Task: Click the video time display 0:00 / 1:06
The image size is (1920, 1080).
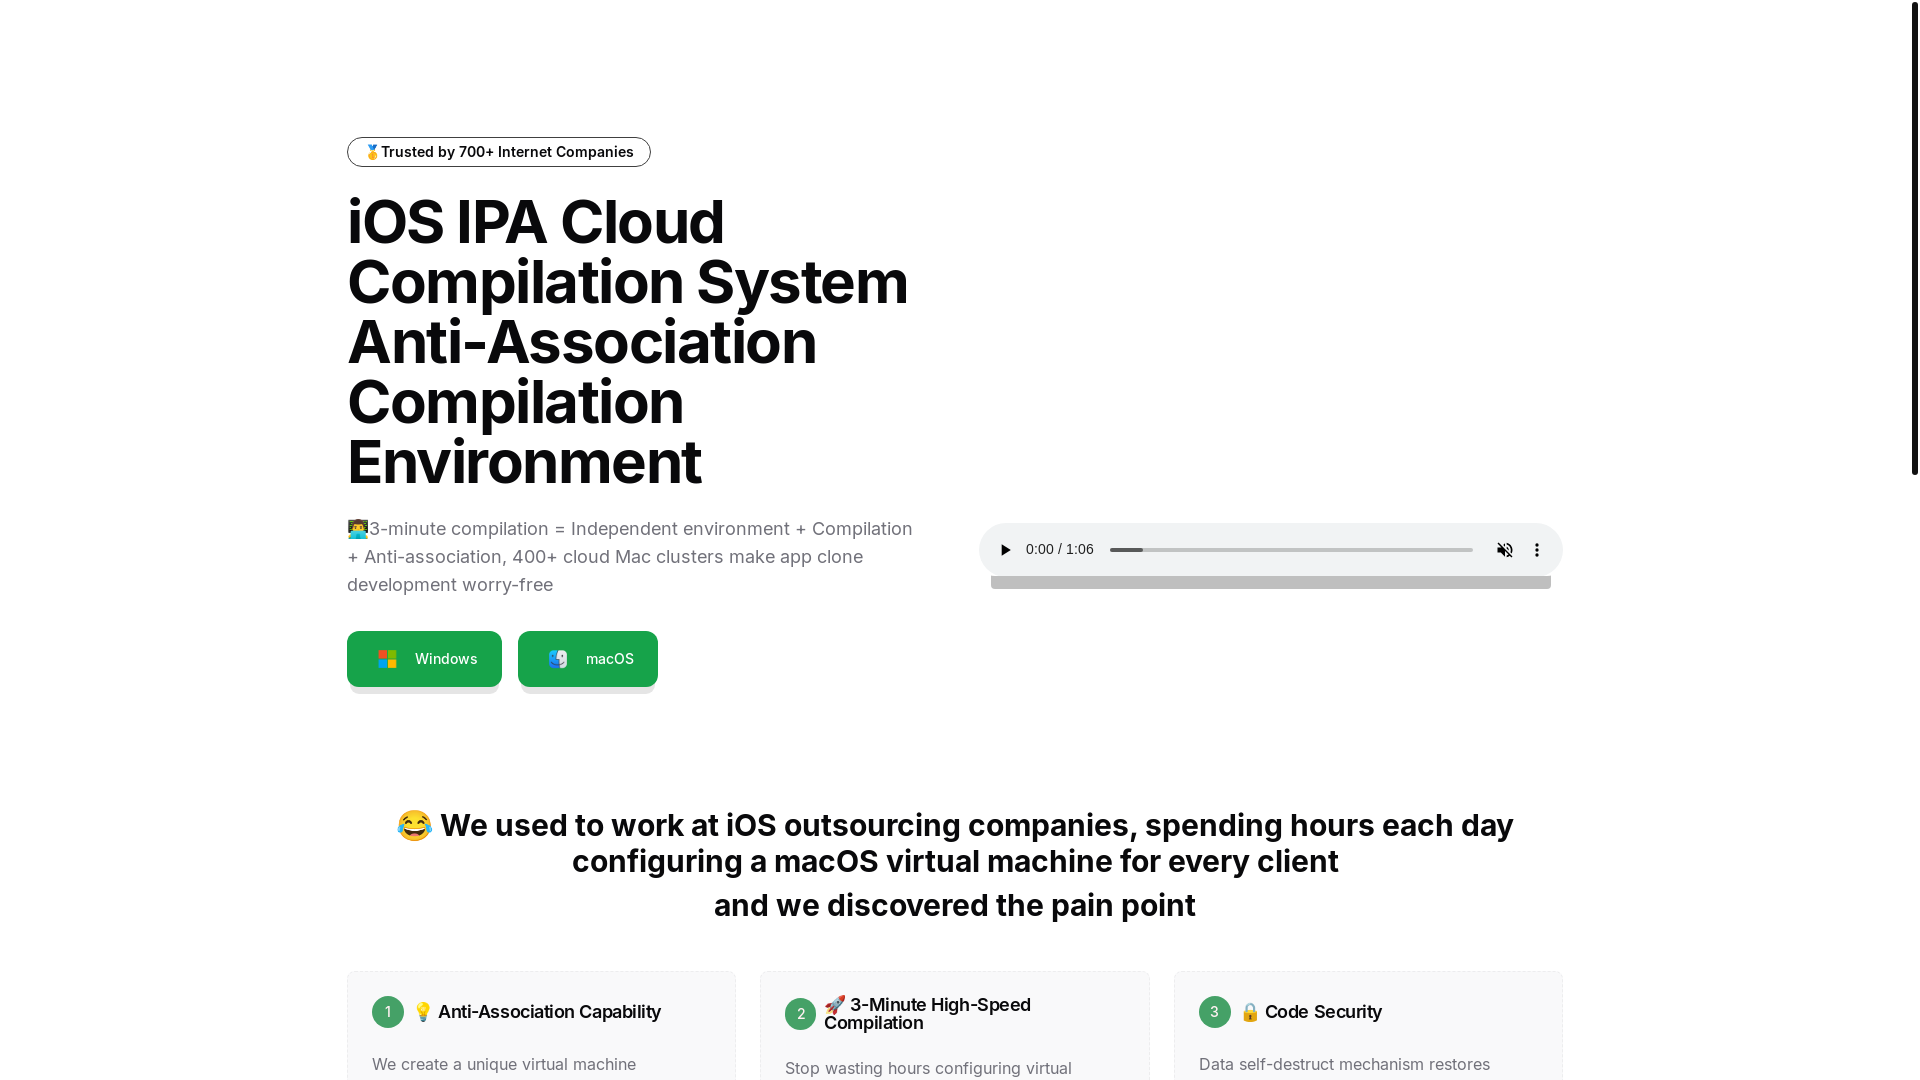Action: [1060, 550]
